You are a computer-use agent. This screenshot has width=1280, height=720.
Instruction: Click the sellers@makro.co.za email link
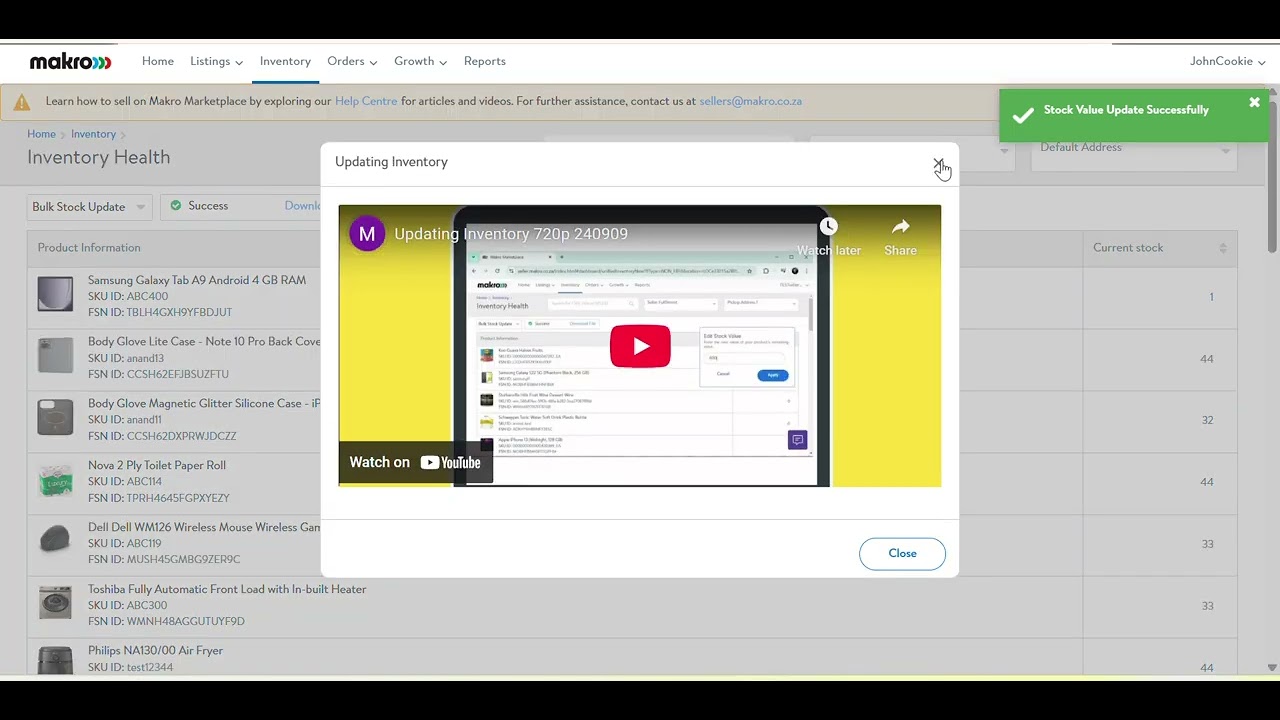[750, 101]
